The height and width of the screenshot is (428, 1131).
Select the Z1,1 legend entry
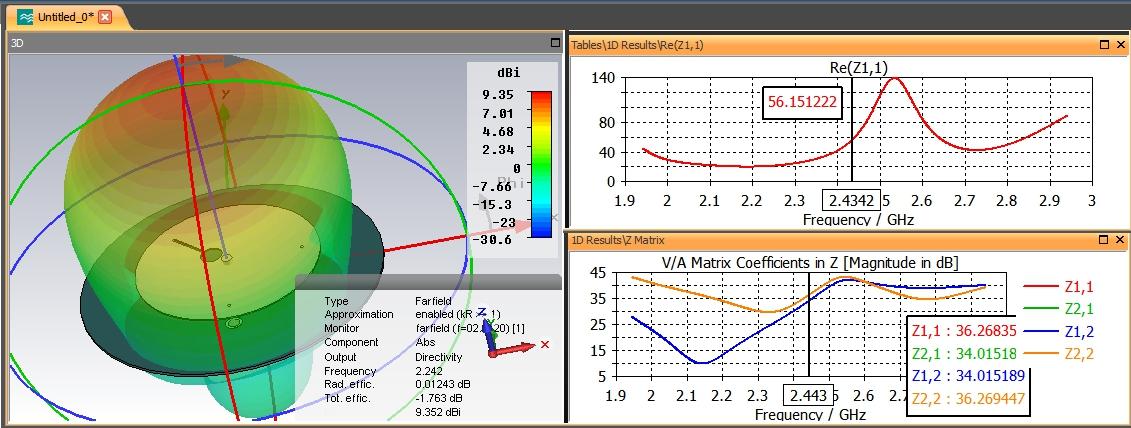click(1059, 287)
